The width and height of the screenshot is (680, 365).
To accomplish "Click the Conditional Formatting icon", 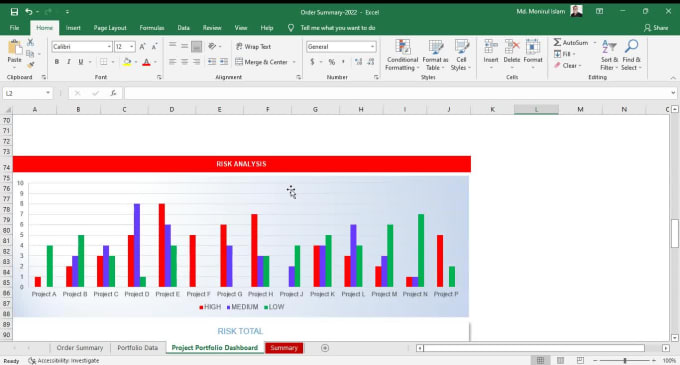I will pyautogui.click(x=402, y=47).
